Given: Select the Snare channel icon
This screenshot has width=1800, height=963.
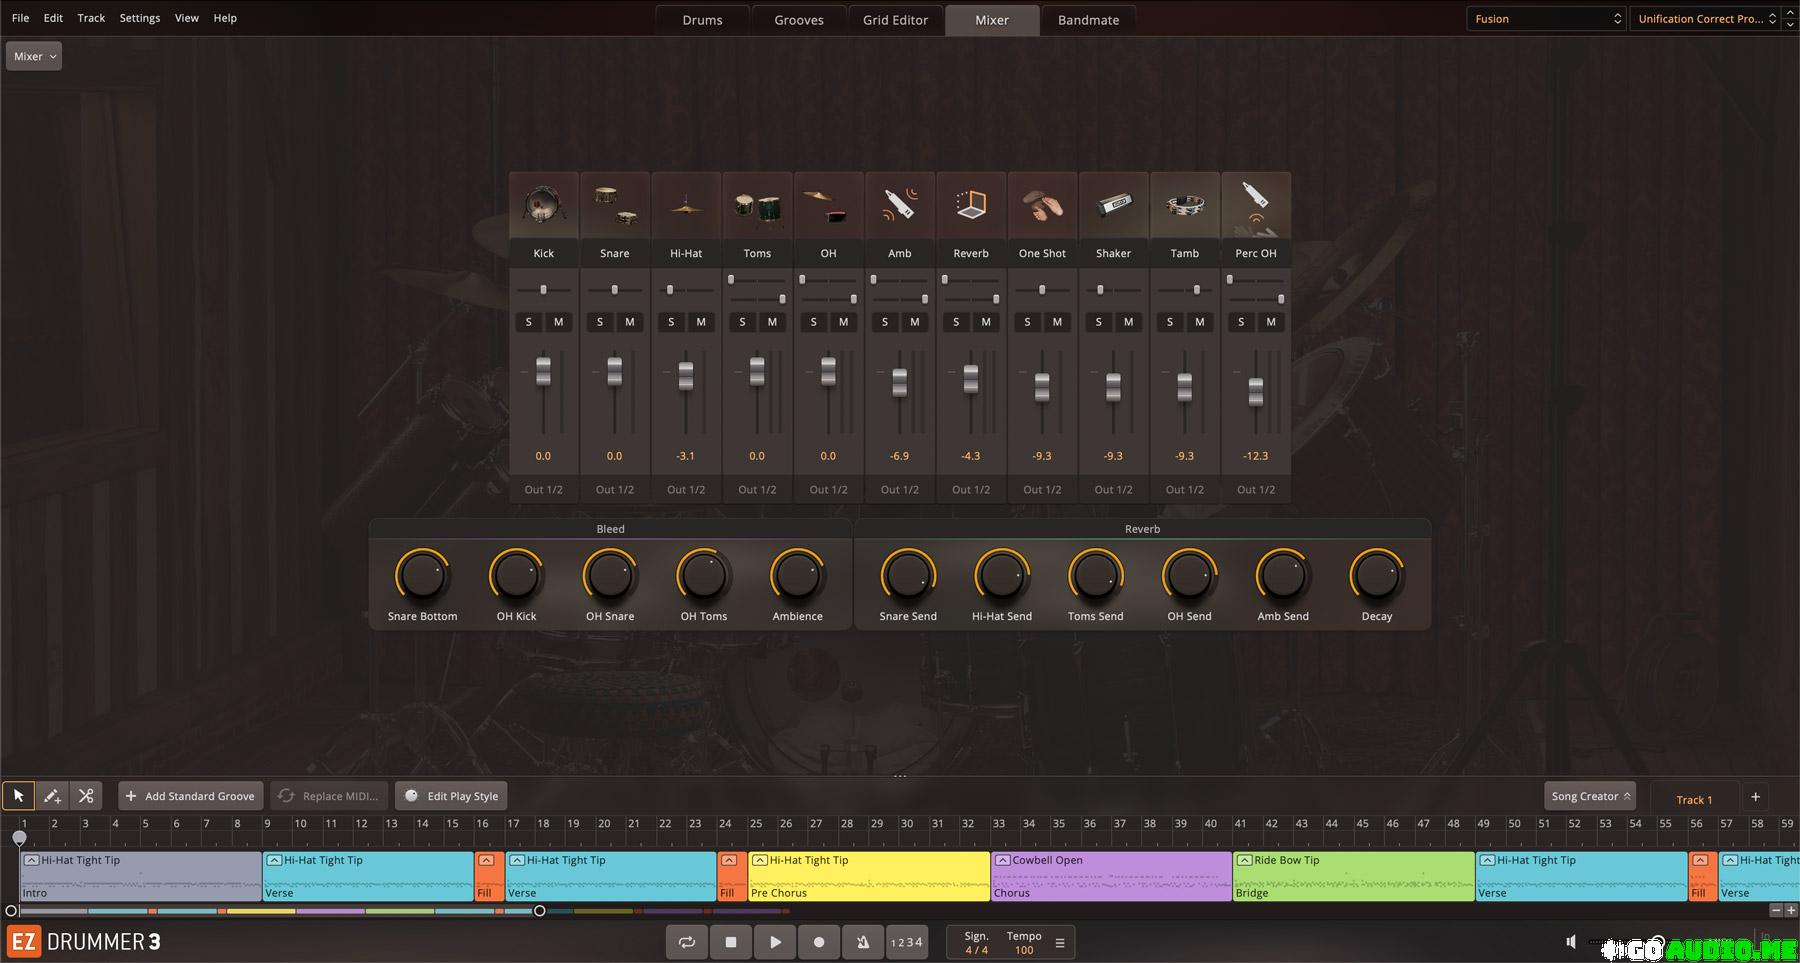Looking at the screenshot, I should [615, 205].
